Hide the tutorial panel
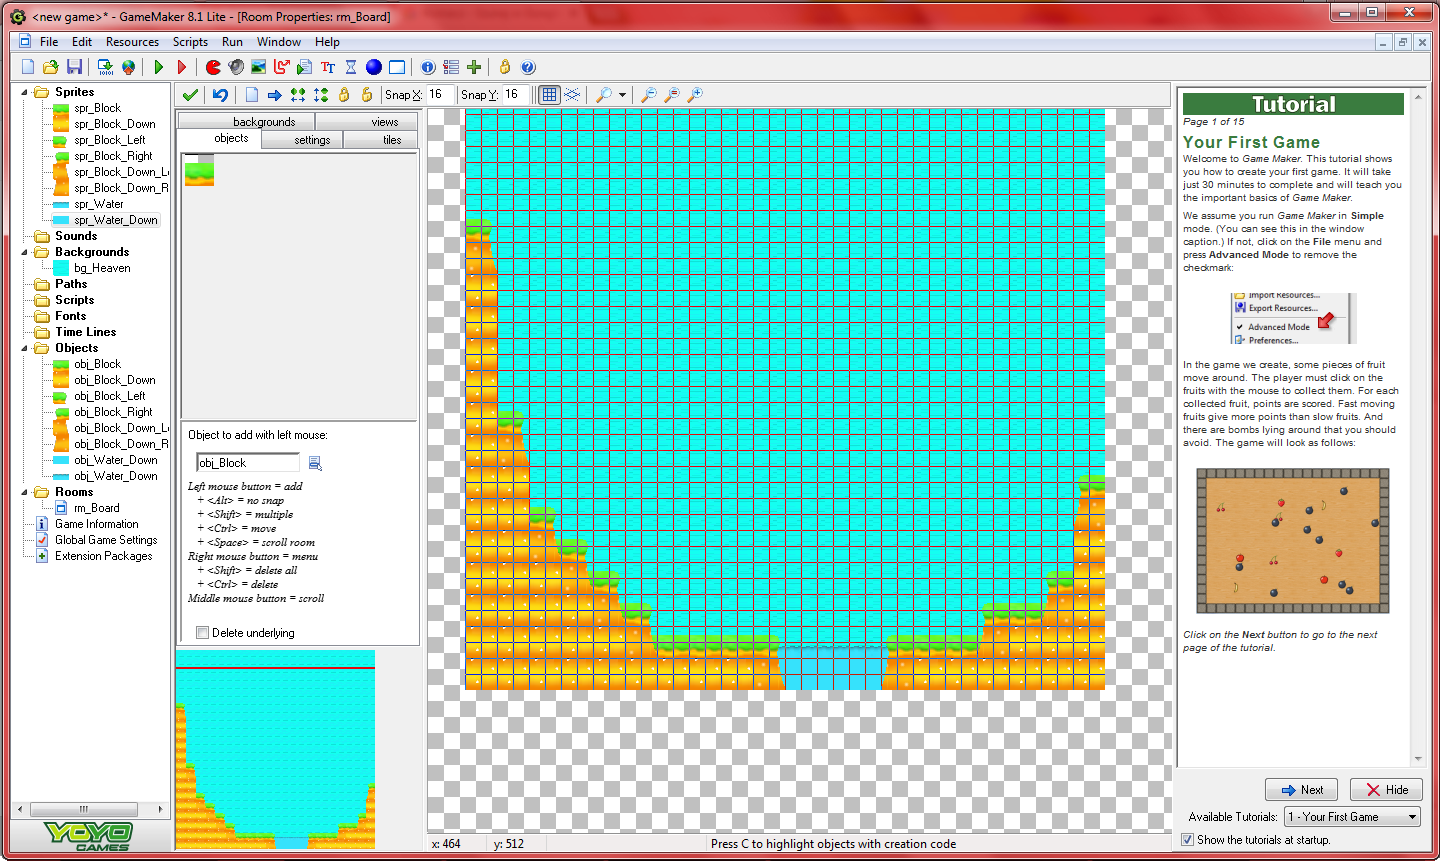The height and width of the screenshot is (861, 1440). pos(1386,790)
